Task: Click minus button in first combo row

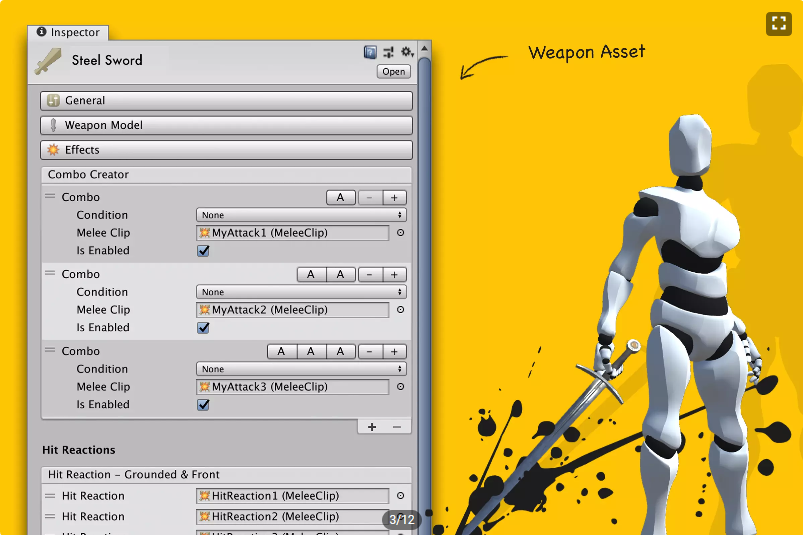Action: (369, 198)
